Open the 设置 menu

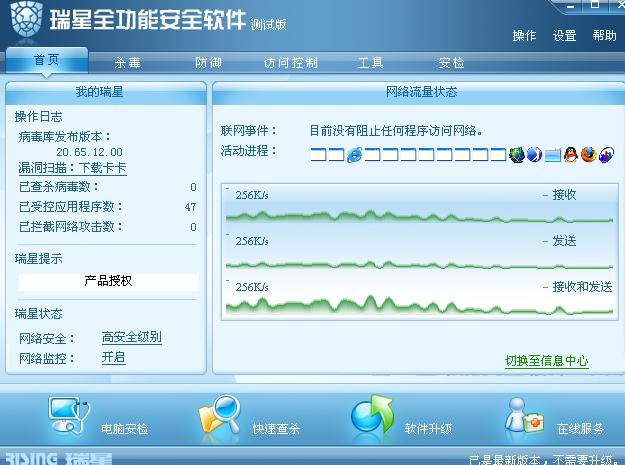click(564, 35)
